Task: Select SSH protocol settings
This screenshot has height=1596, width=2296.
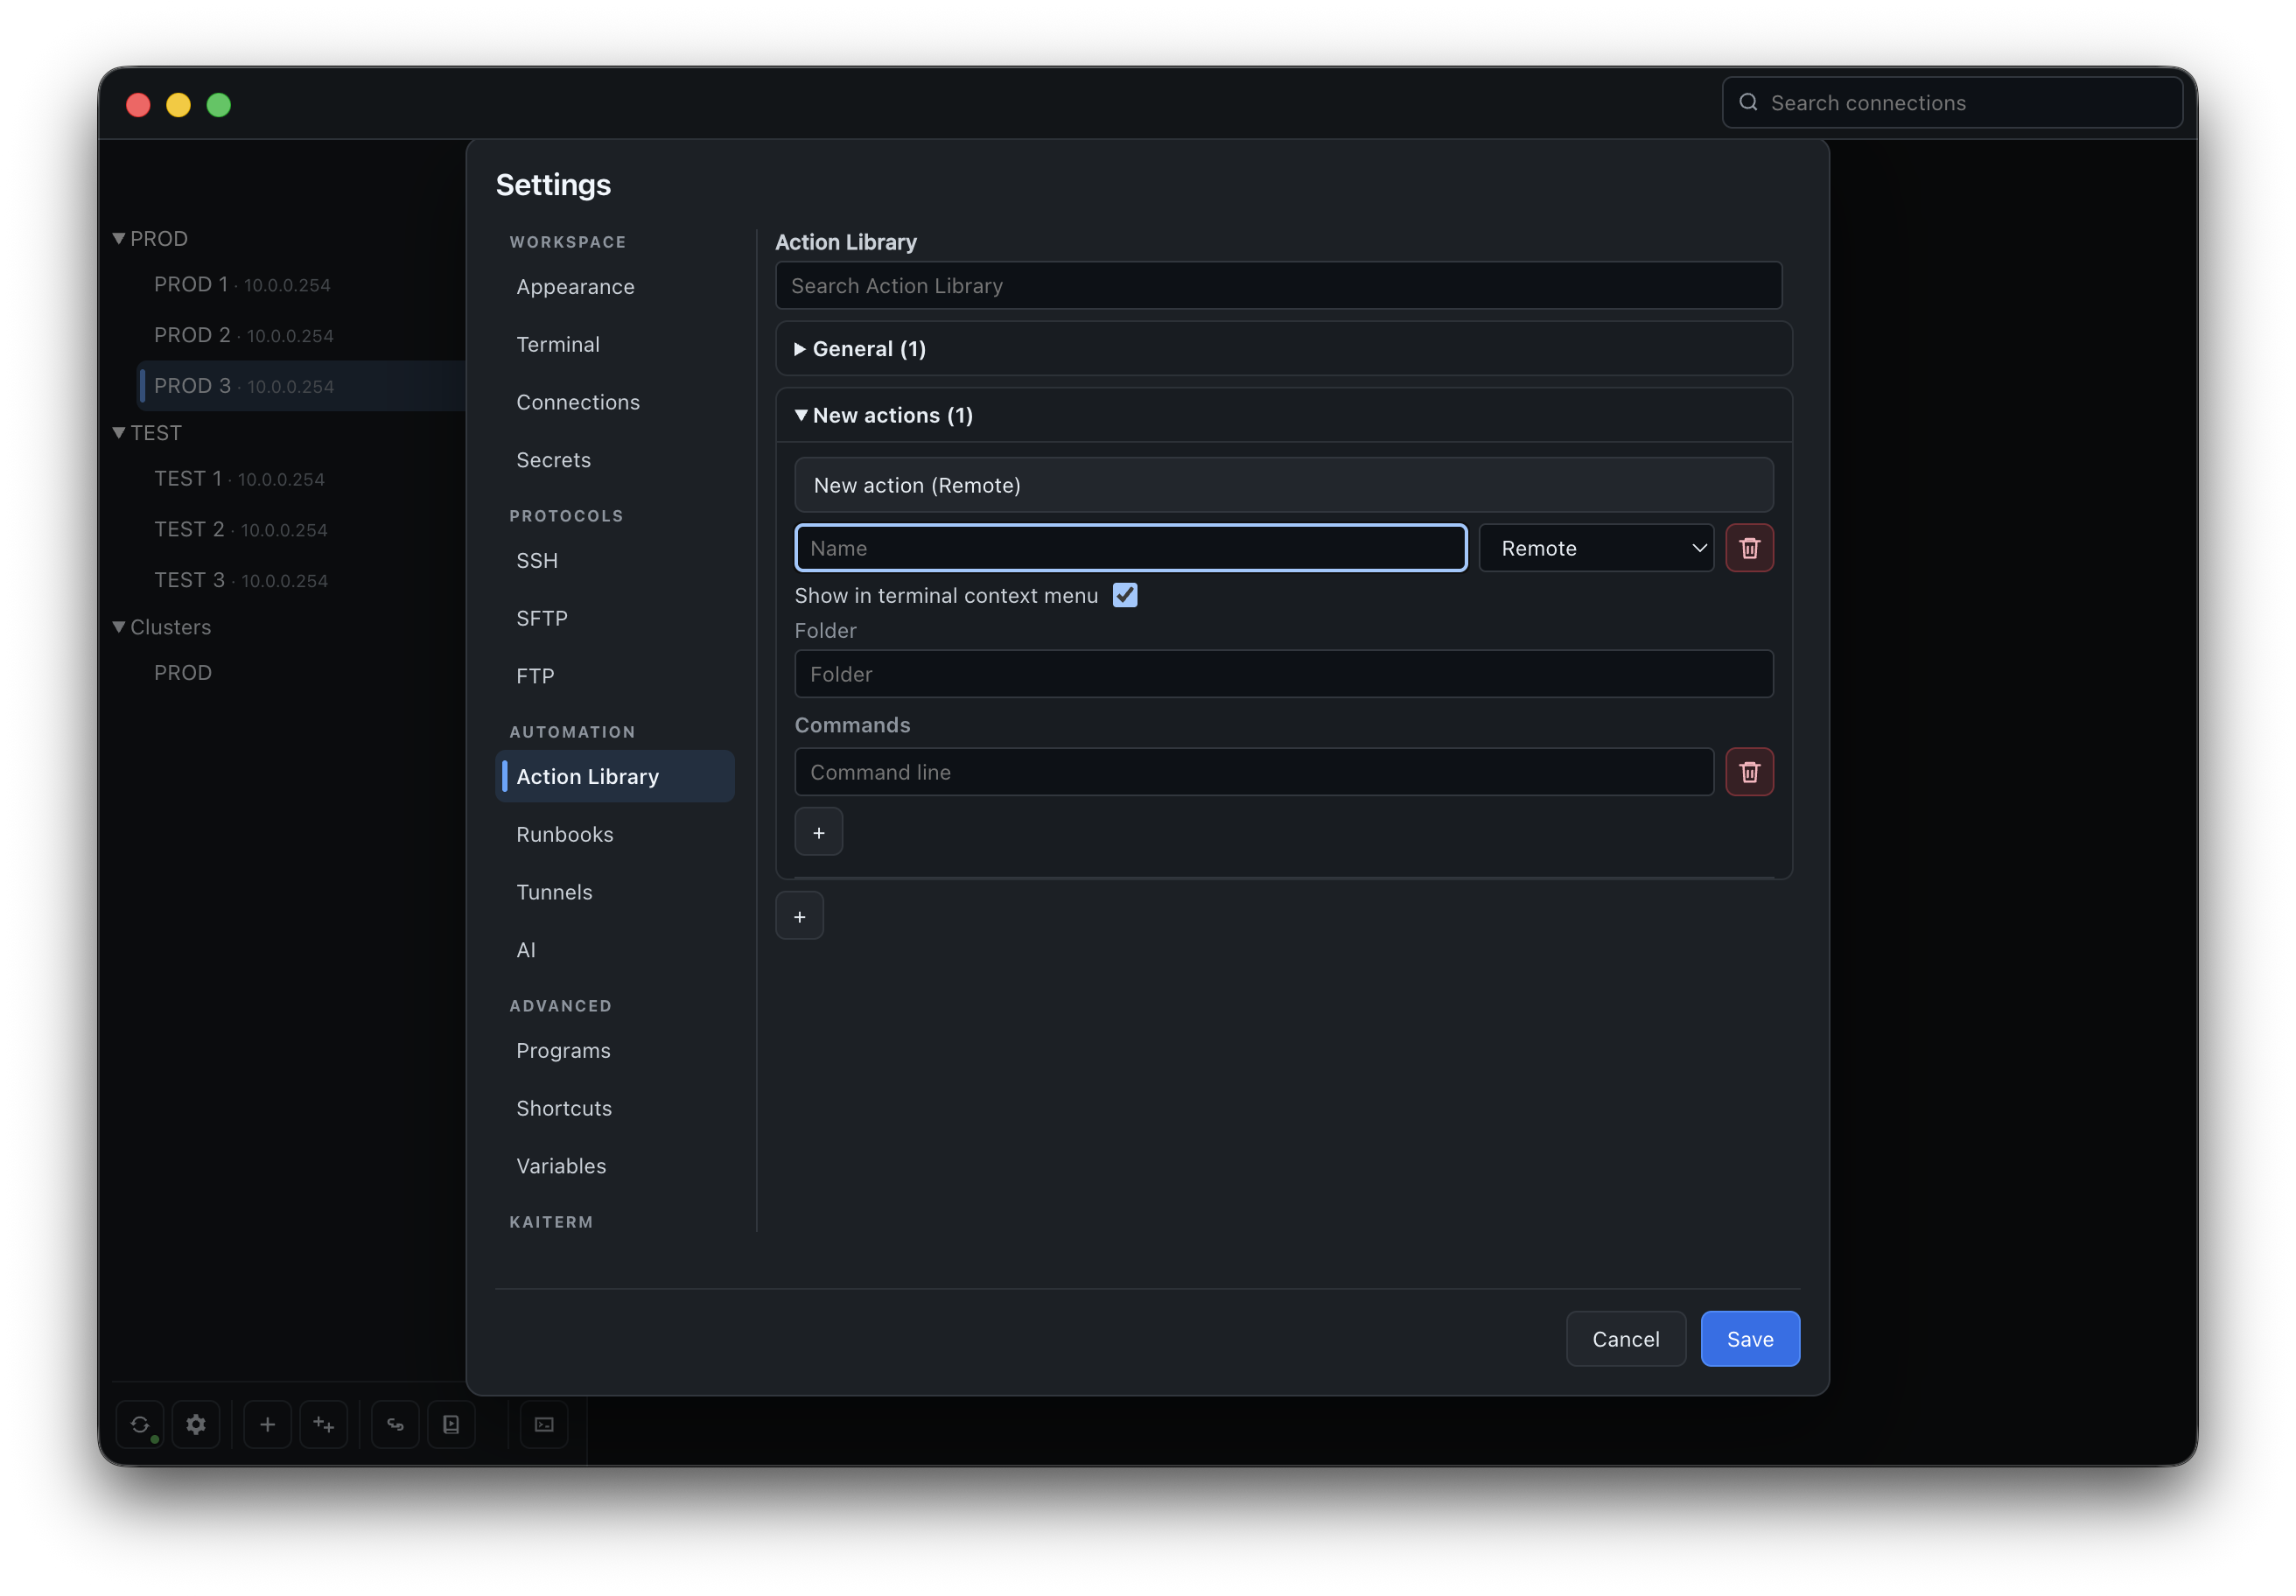Action: 615,561
